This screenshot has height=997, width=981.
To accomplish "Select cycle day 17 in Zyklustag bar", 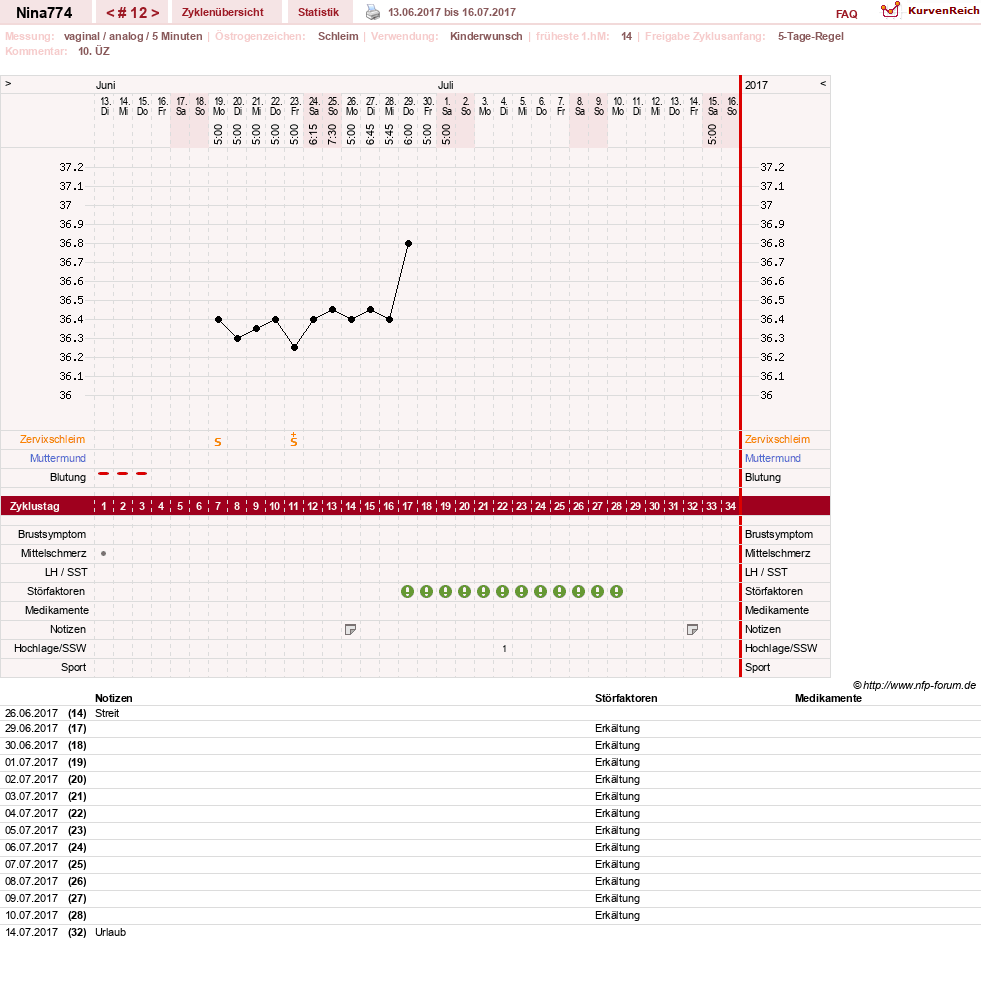I will [408, 506].
